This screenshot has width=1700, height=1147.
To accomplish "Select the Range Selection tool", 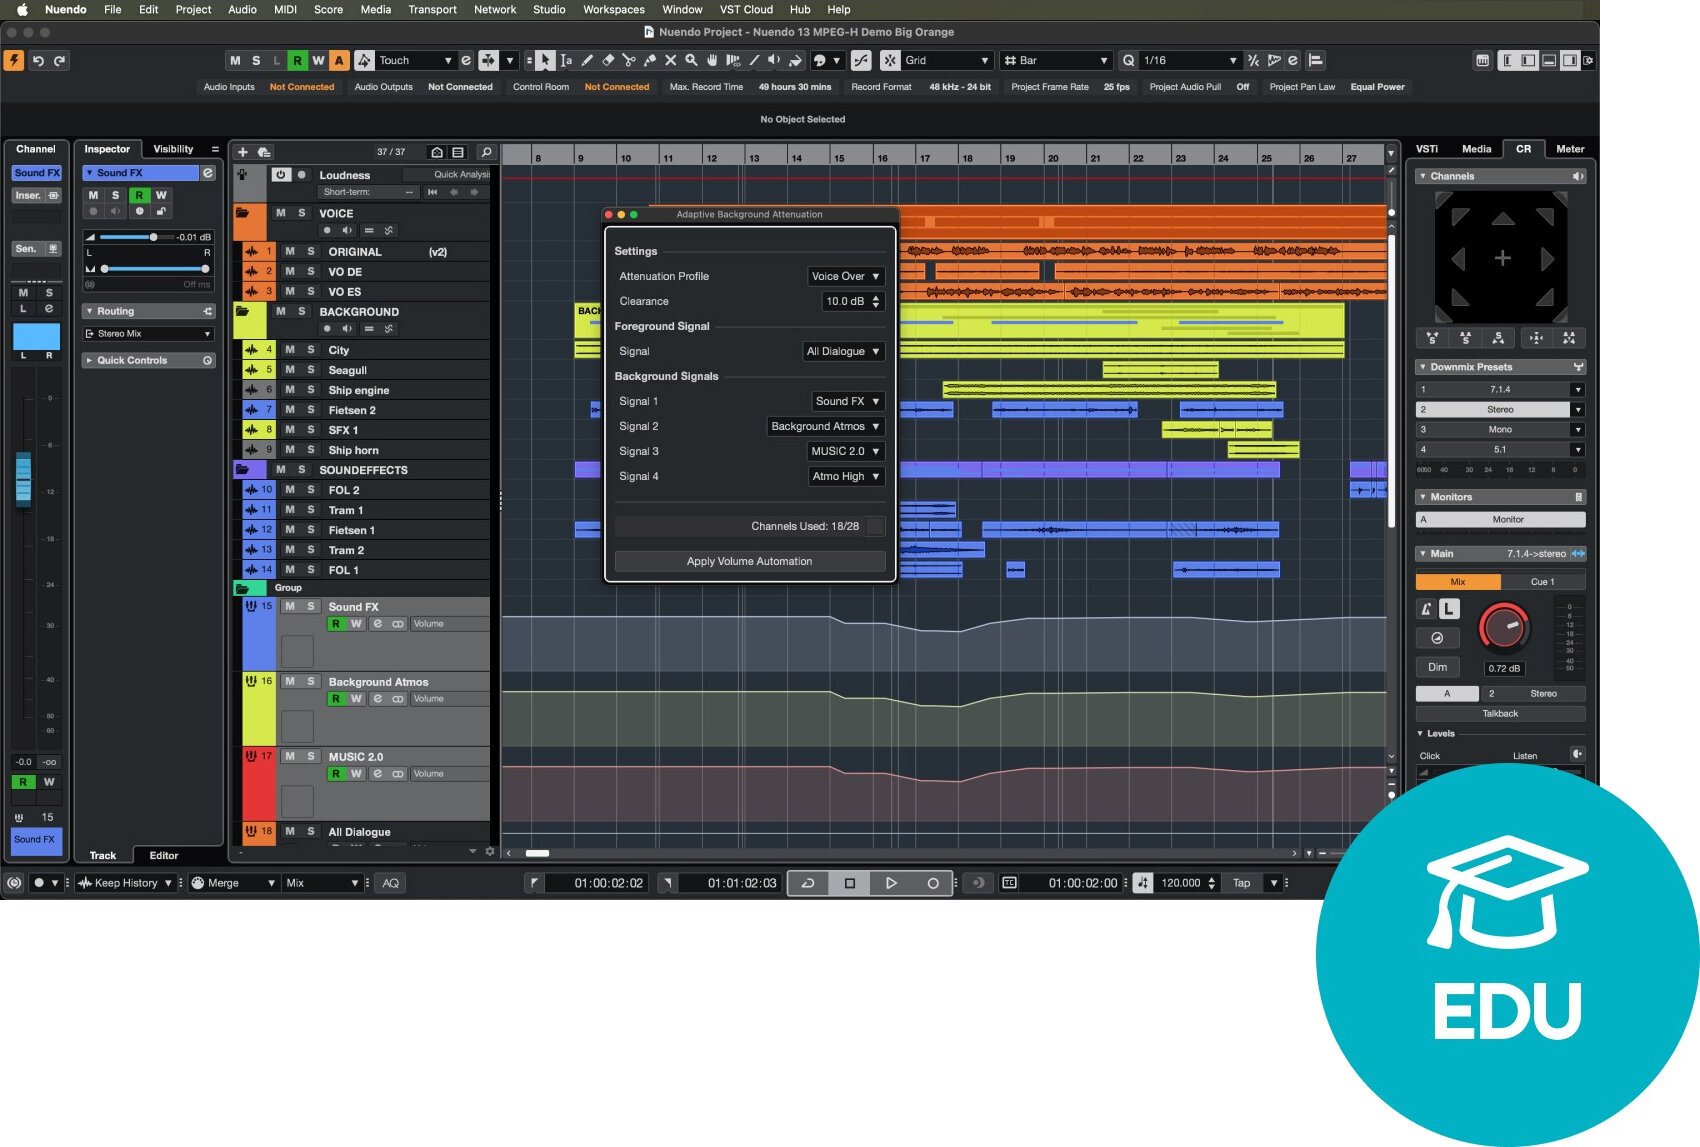I will point(566,60).
